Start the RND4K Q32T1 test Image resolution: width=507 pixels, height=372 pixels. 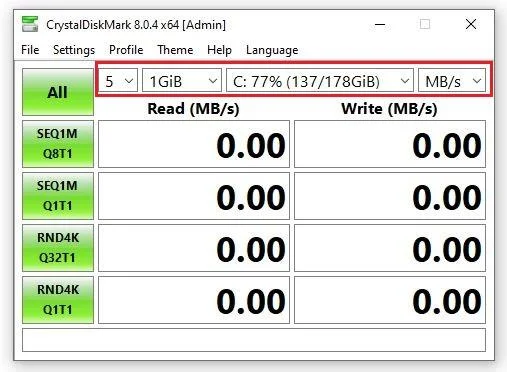(58, 248)
